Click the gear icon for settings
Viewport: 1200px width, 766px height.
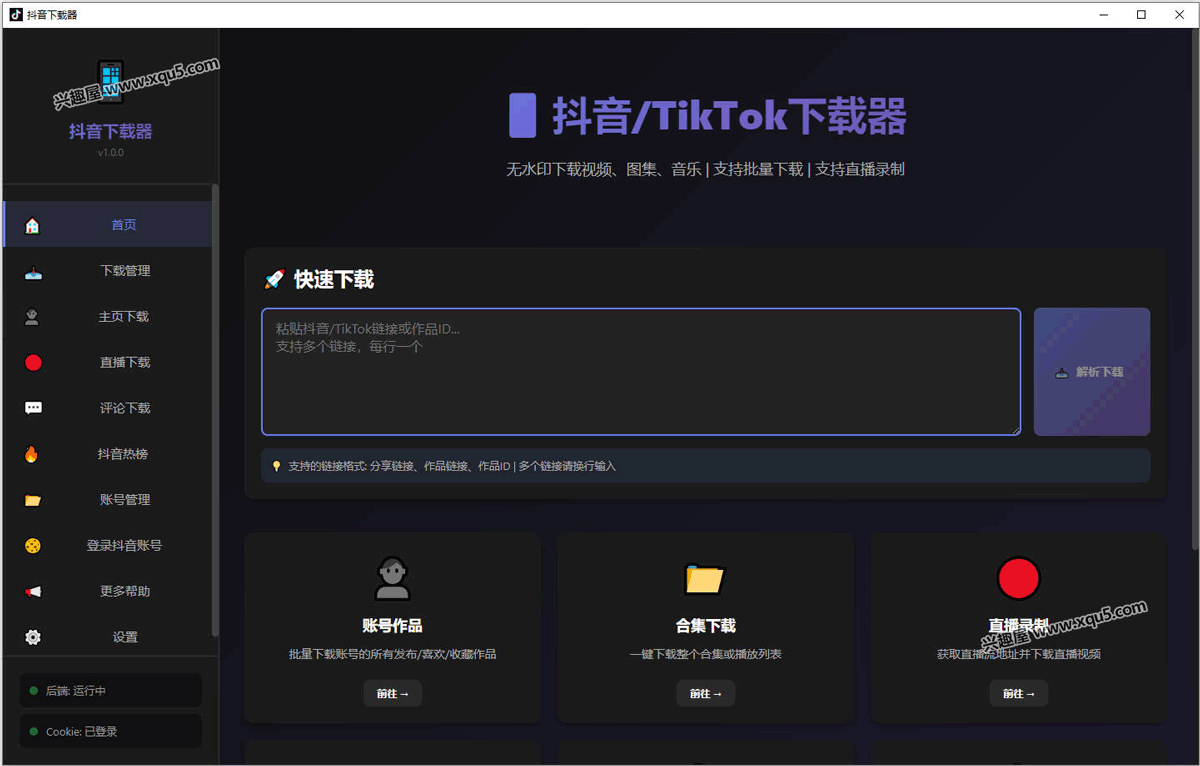(x=33, y=637)
